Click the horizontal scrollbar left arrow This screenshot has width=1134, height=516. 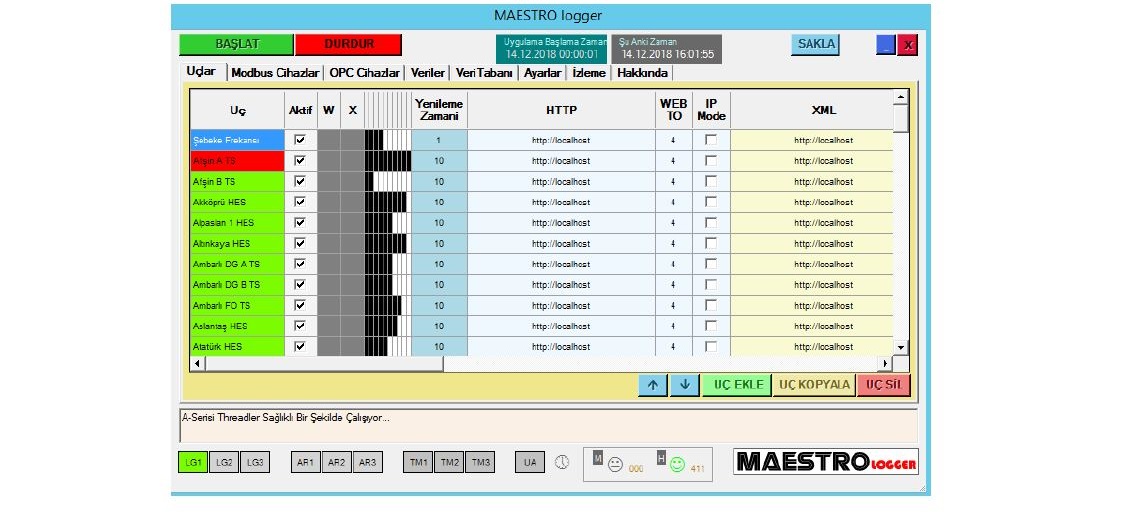point(197,363)
